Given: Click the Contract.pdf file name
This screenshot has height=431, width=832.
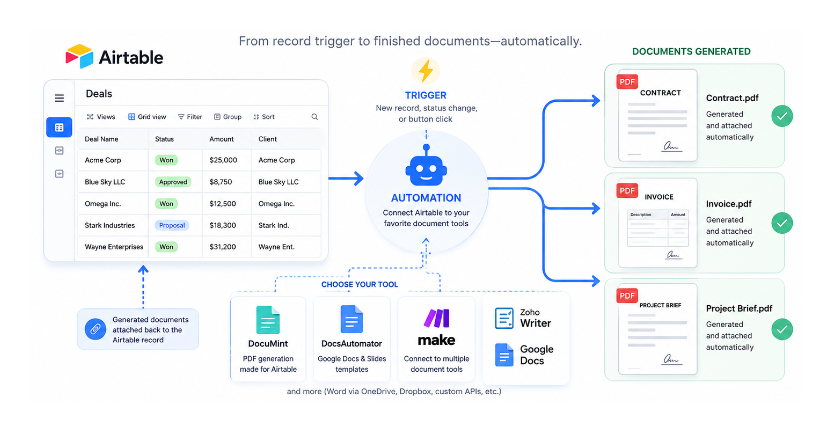Looking at the screenshot, I should 732,98.
